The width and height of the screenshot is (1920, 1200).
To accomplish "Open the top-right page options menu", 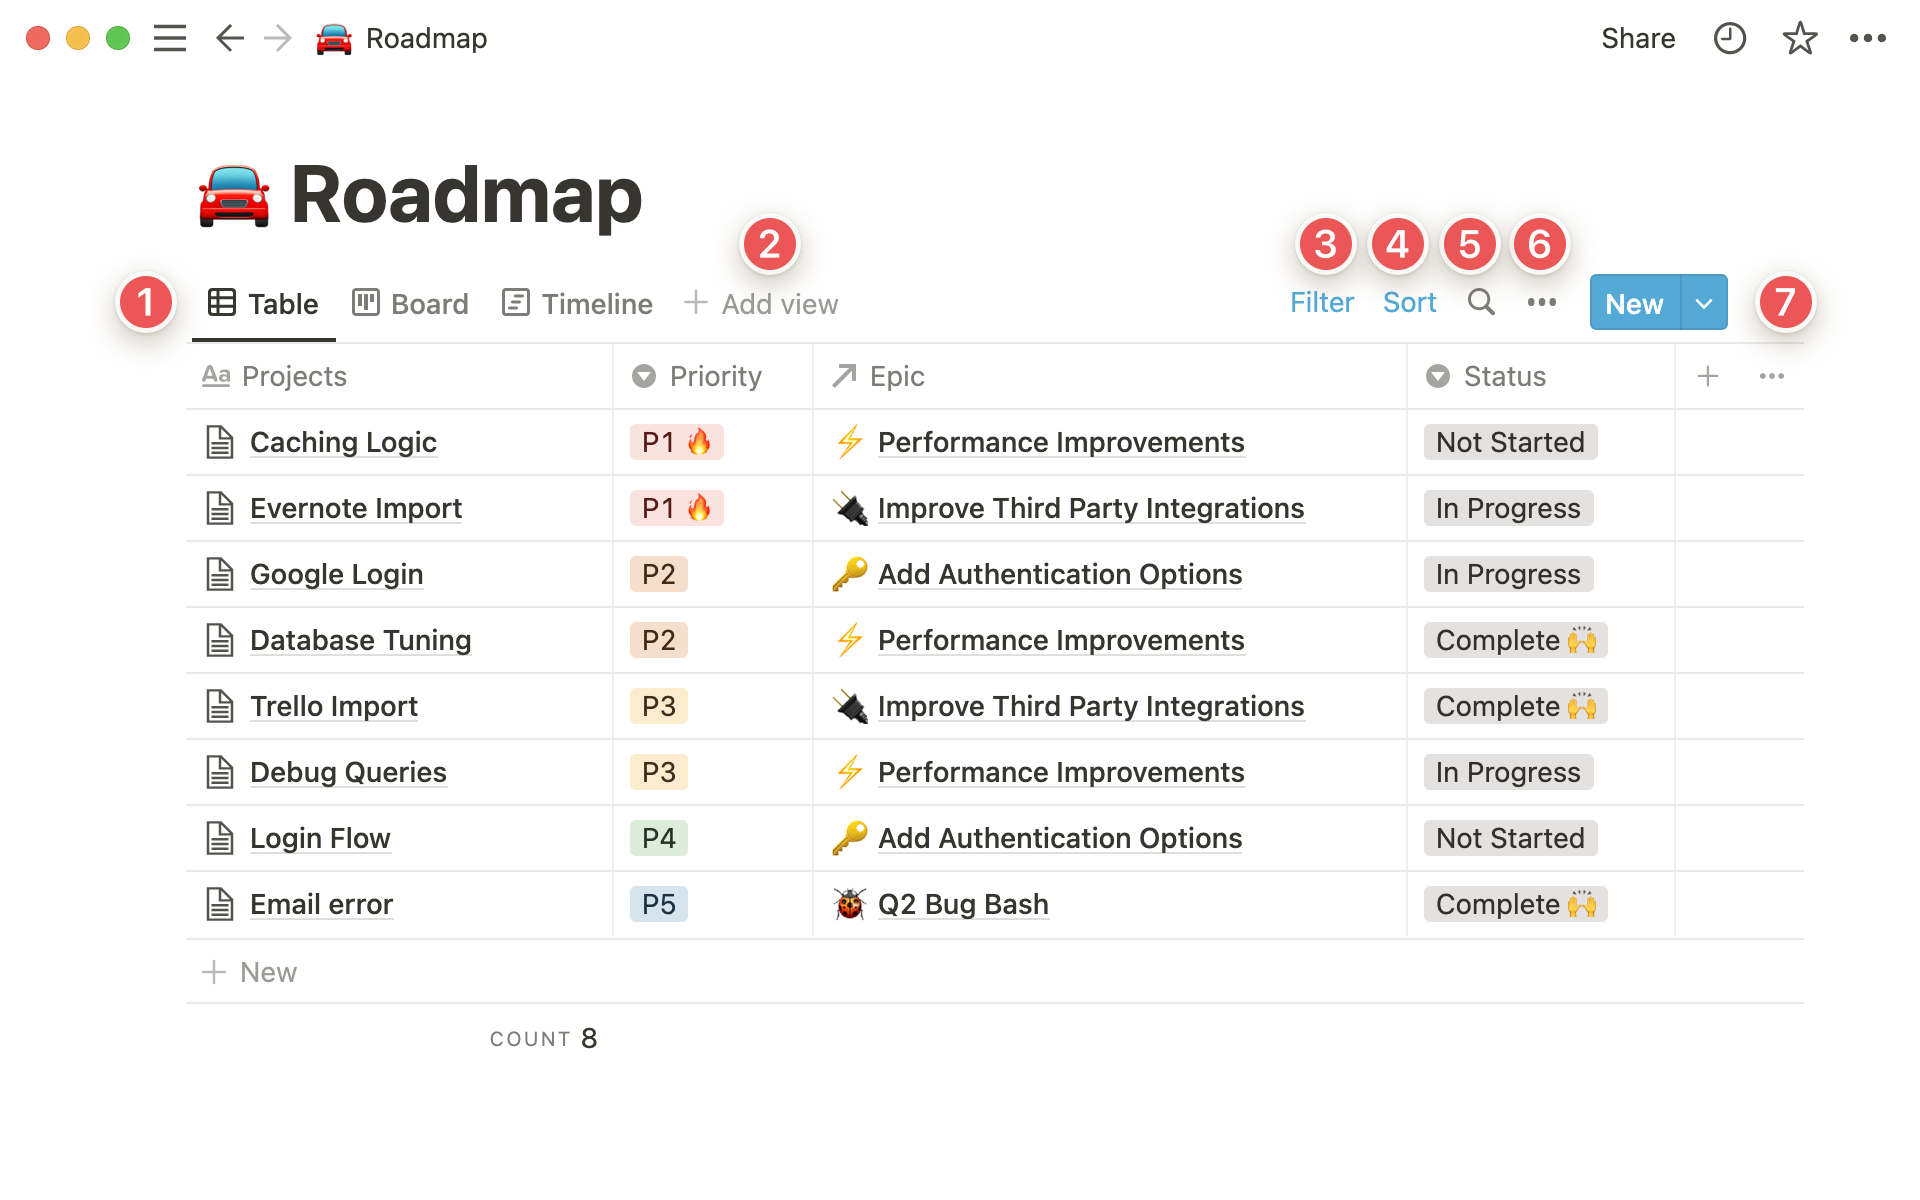I will (1867, 39).
